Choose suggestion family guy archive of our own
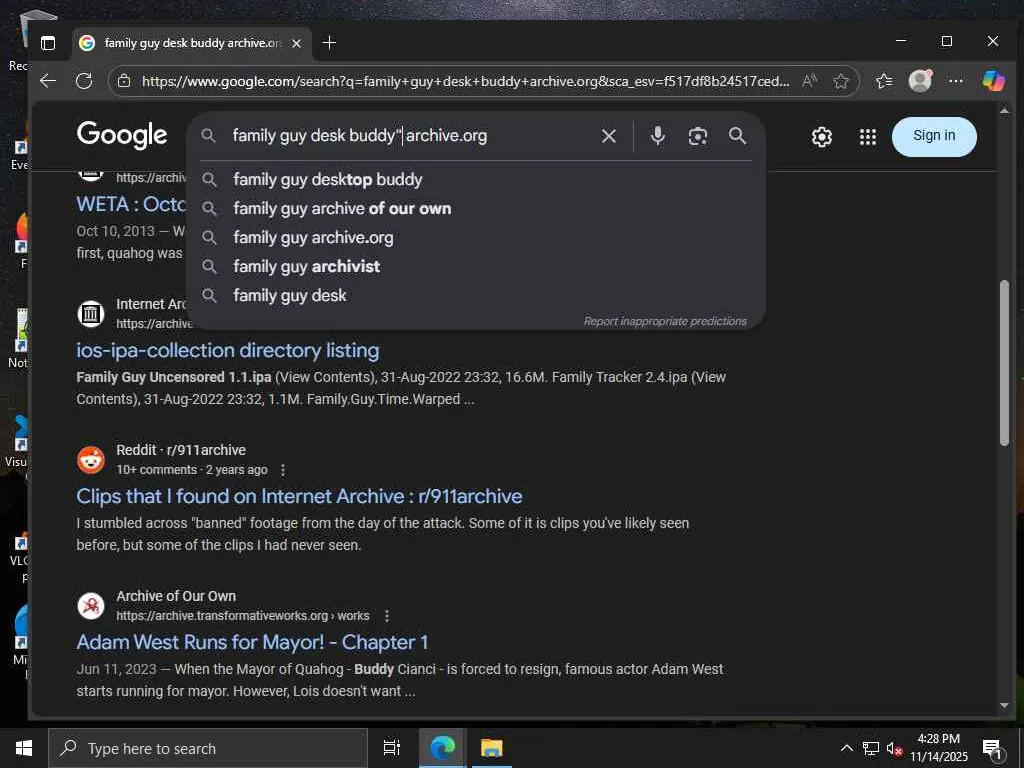Image resolution: width=1024 pixels, height=768 pixels. [x=475, y=208]
